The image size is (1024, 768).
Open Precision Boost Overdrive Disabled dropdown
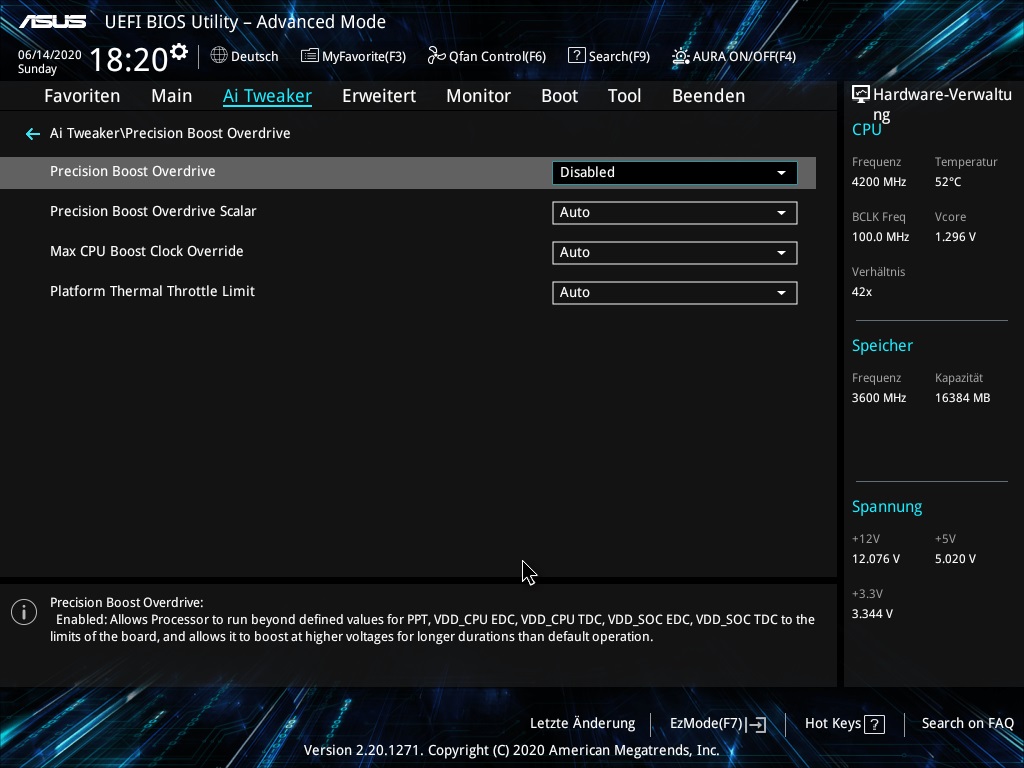point(675,172)
